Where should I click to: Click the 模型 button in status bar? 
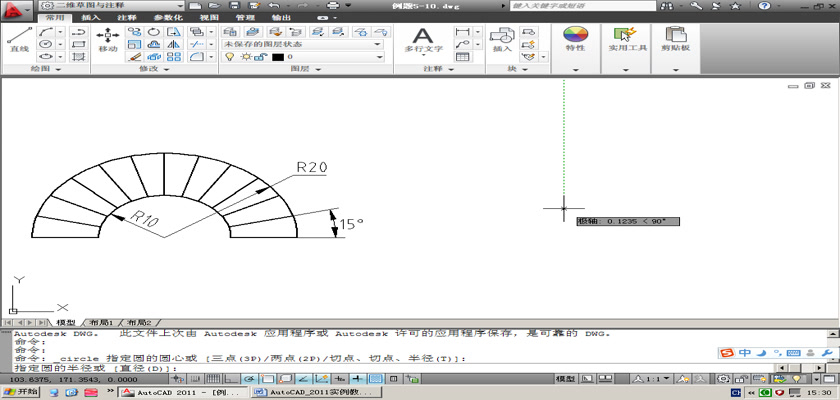(565, 379)
